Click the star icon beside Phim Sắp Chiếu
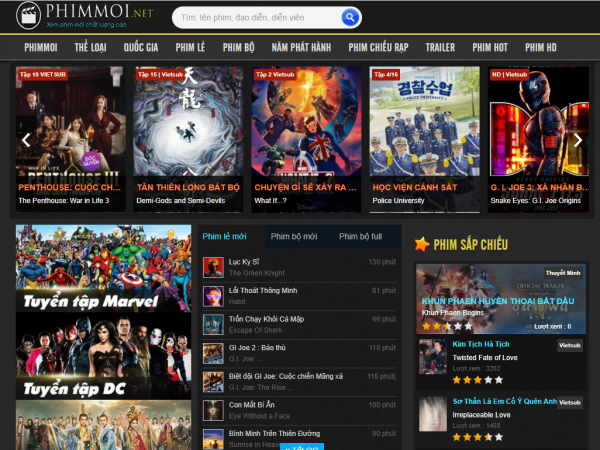 click(x=422, y=244)
